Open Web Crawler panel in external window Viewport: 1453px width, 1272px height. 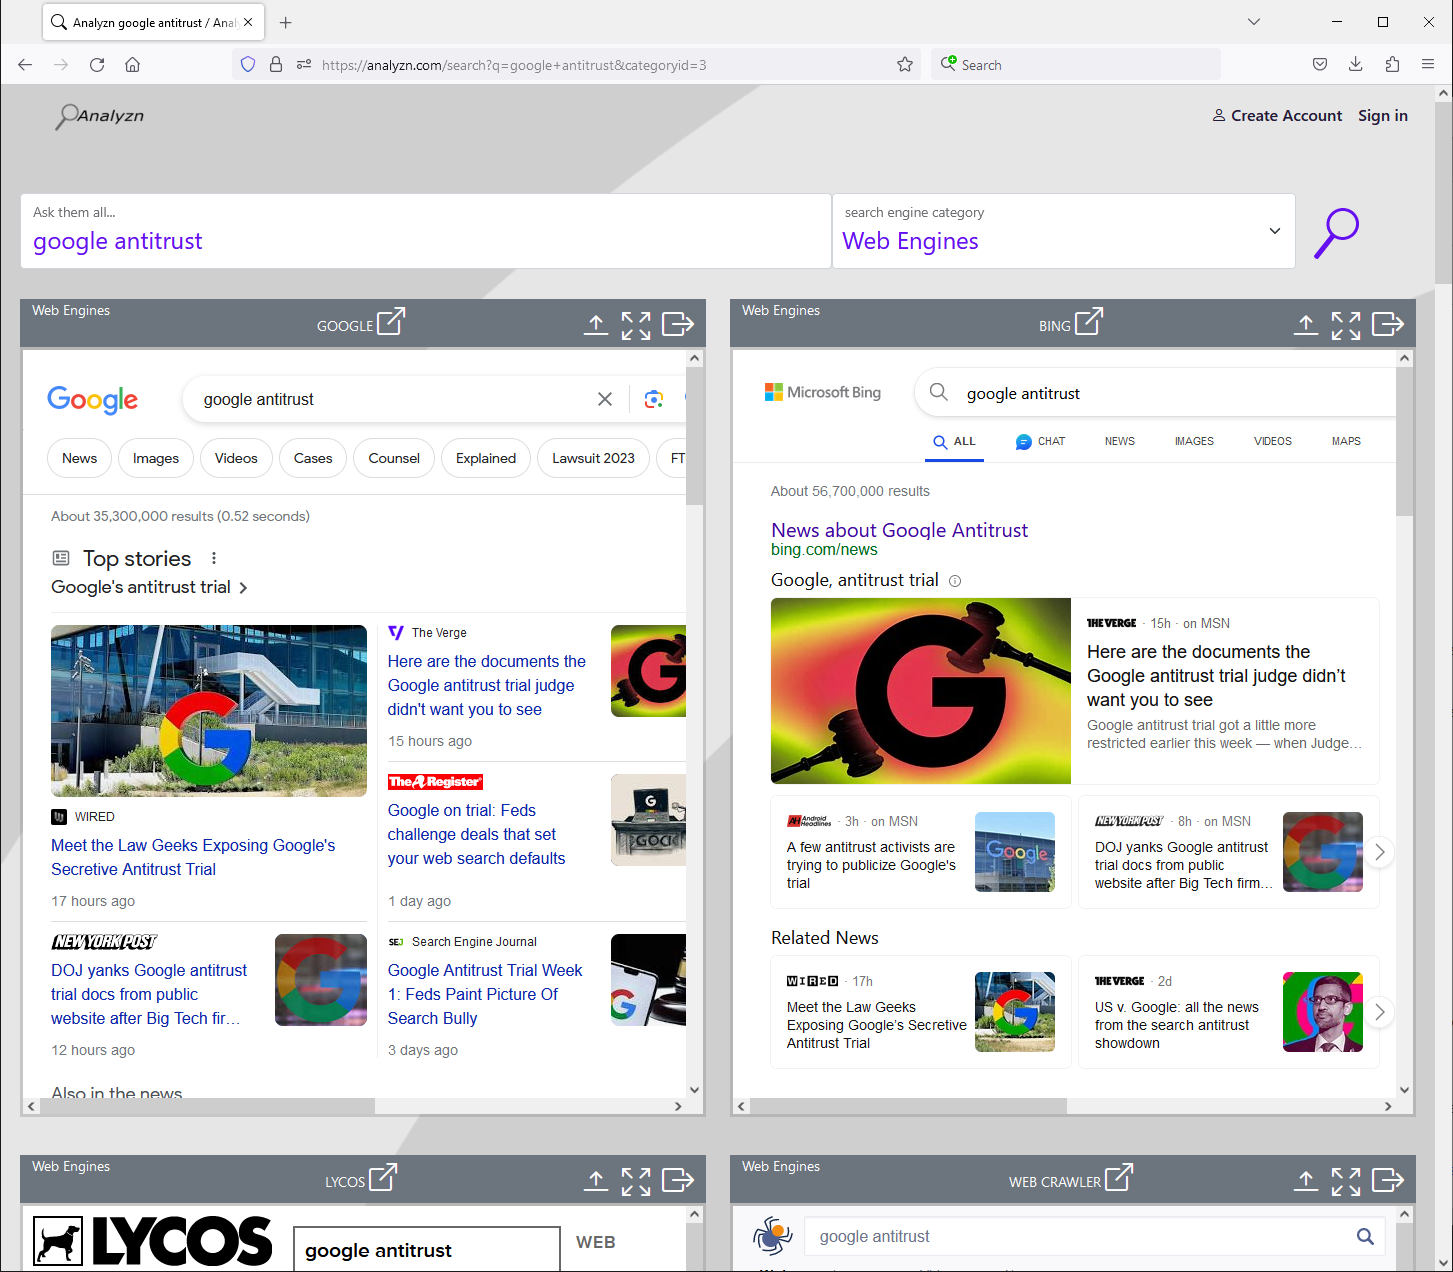tap(1118, 1177)
